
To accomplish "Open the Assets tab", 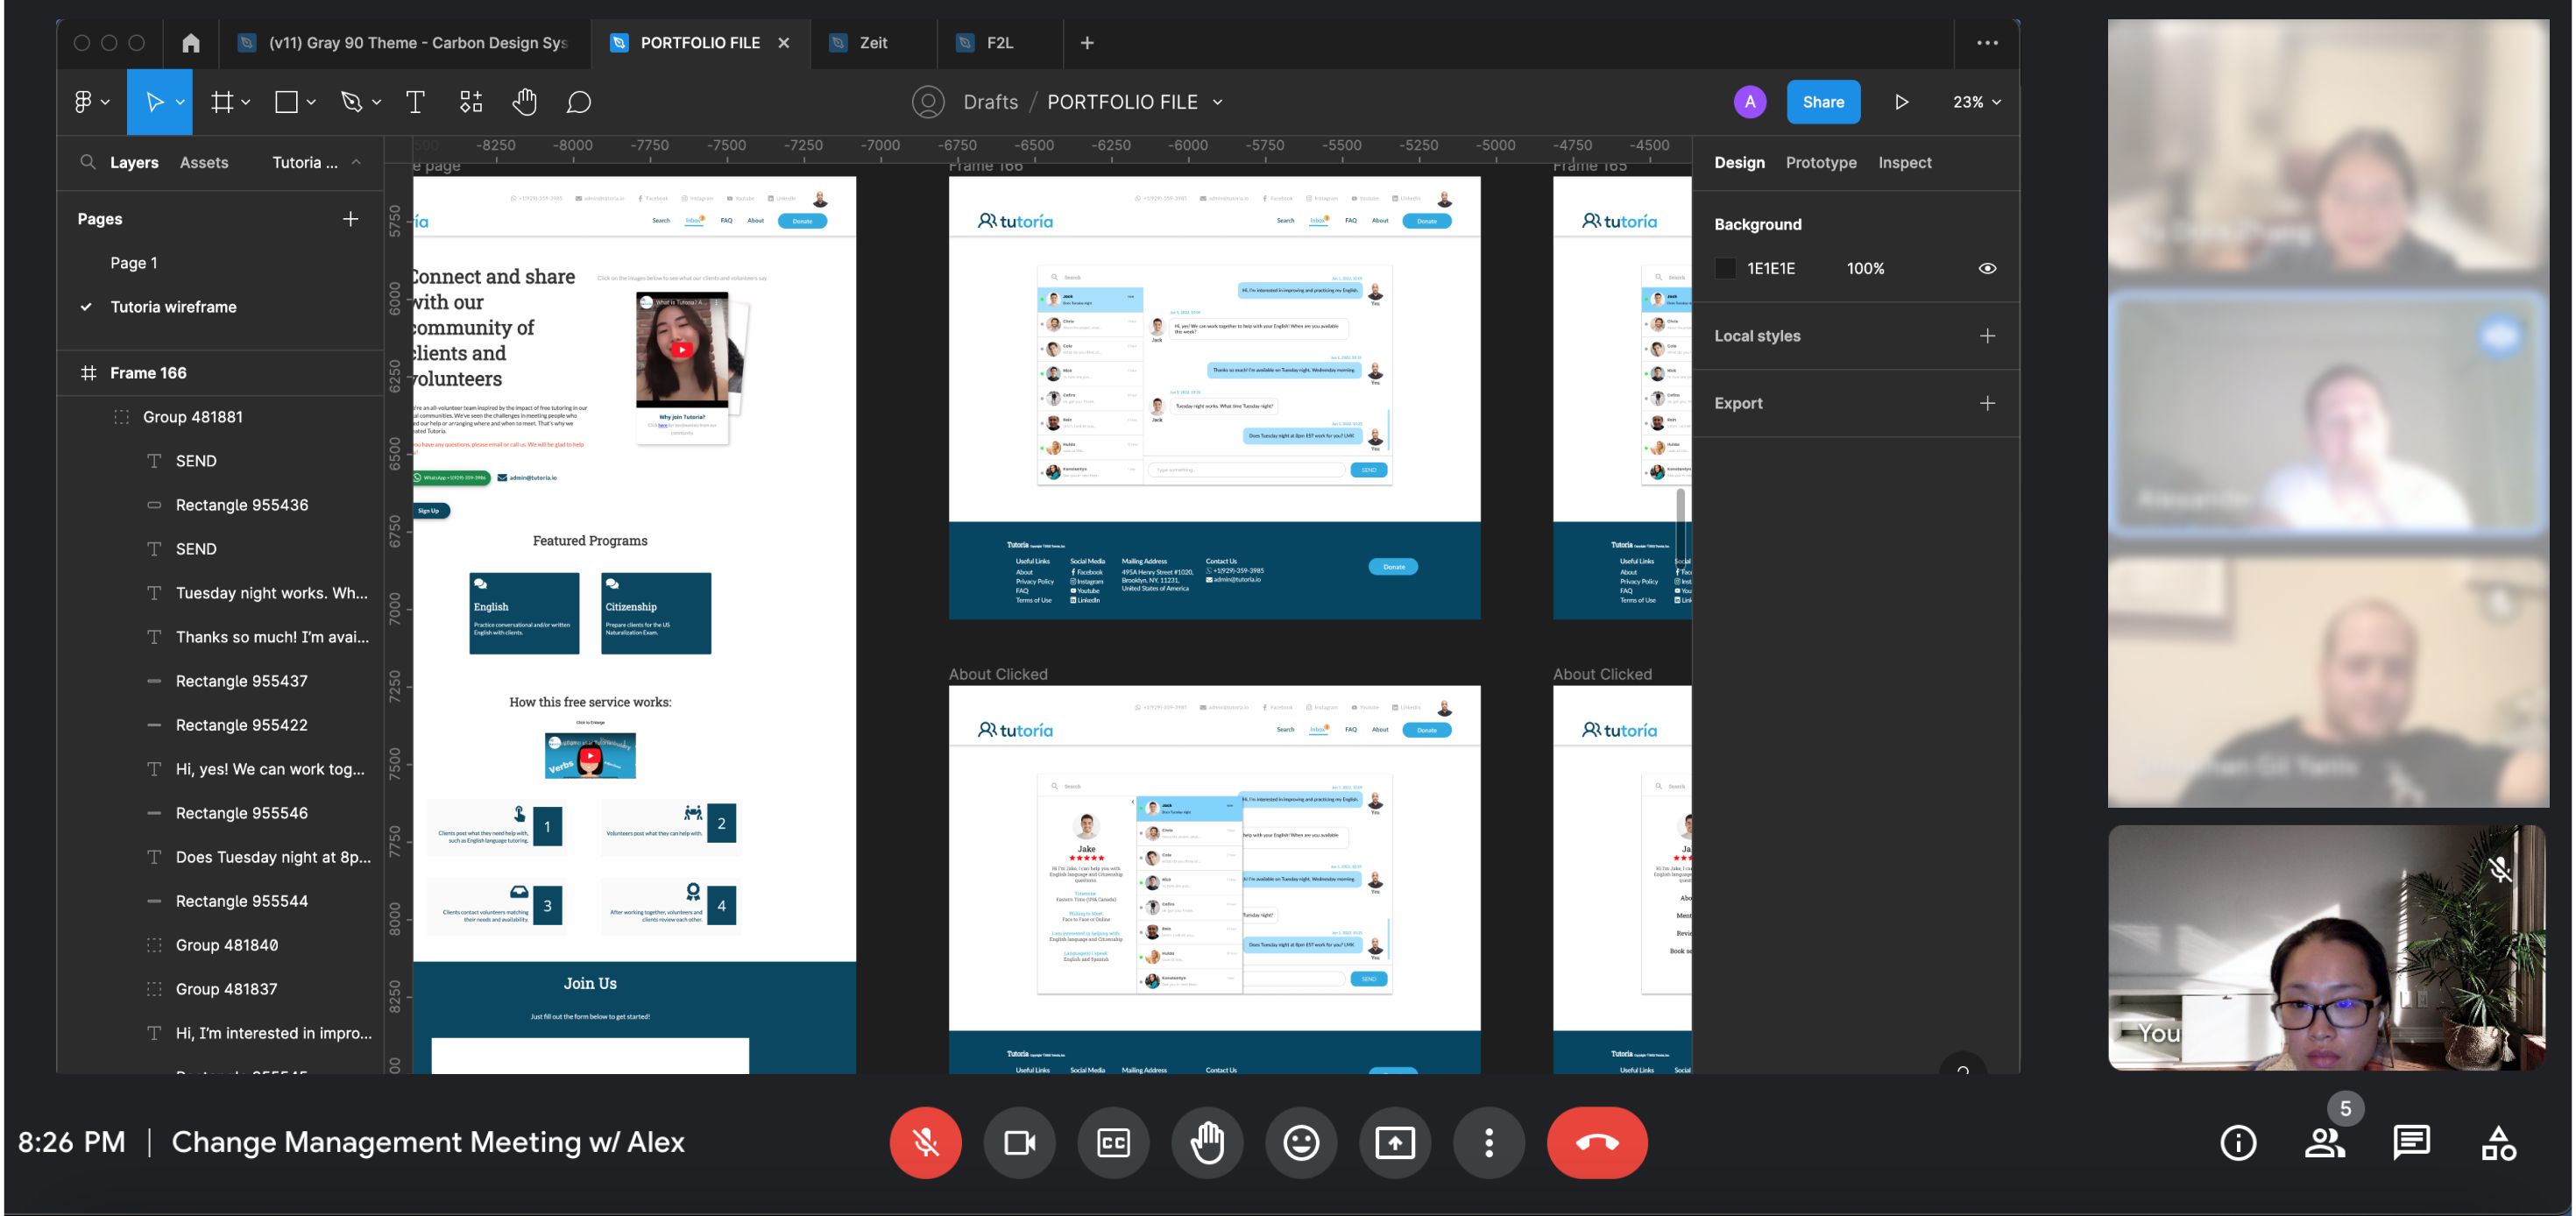I will click(204, 162).
